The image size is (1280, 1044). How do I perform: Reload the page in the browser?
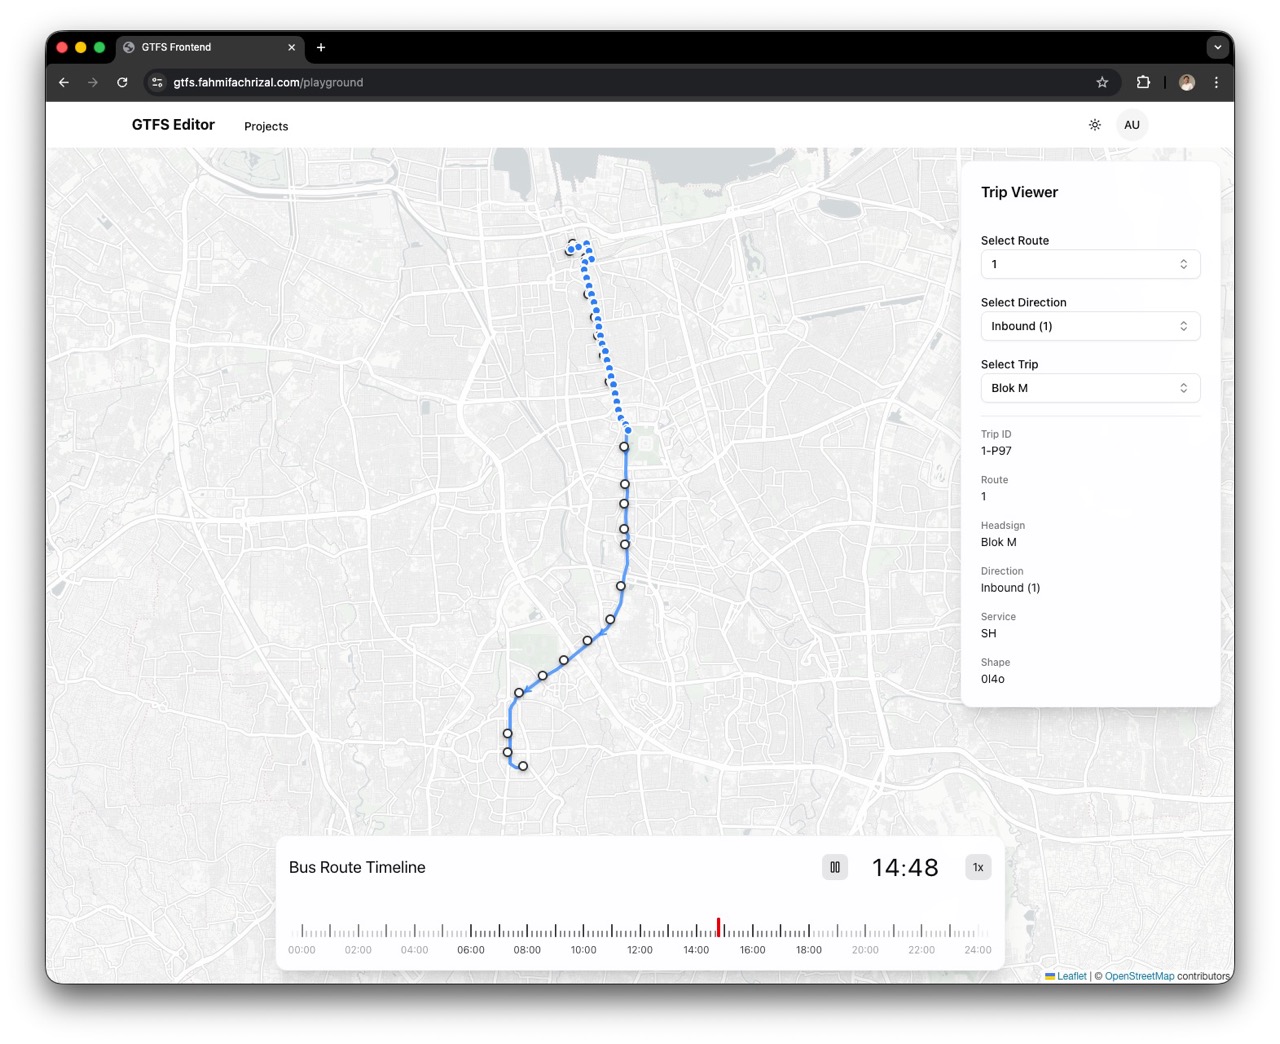pos(122,82)
